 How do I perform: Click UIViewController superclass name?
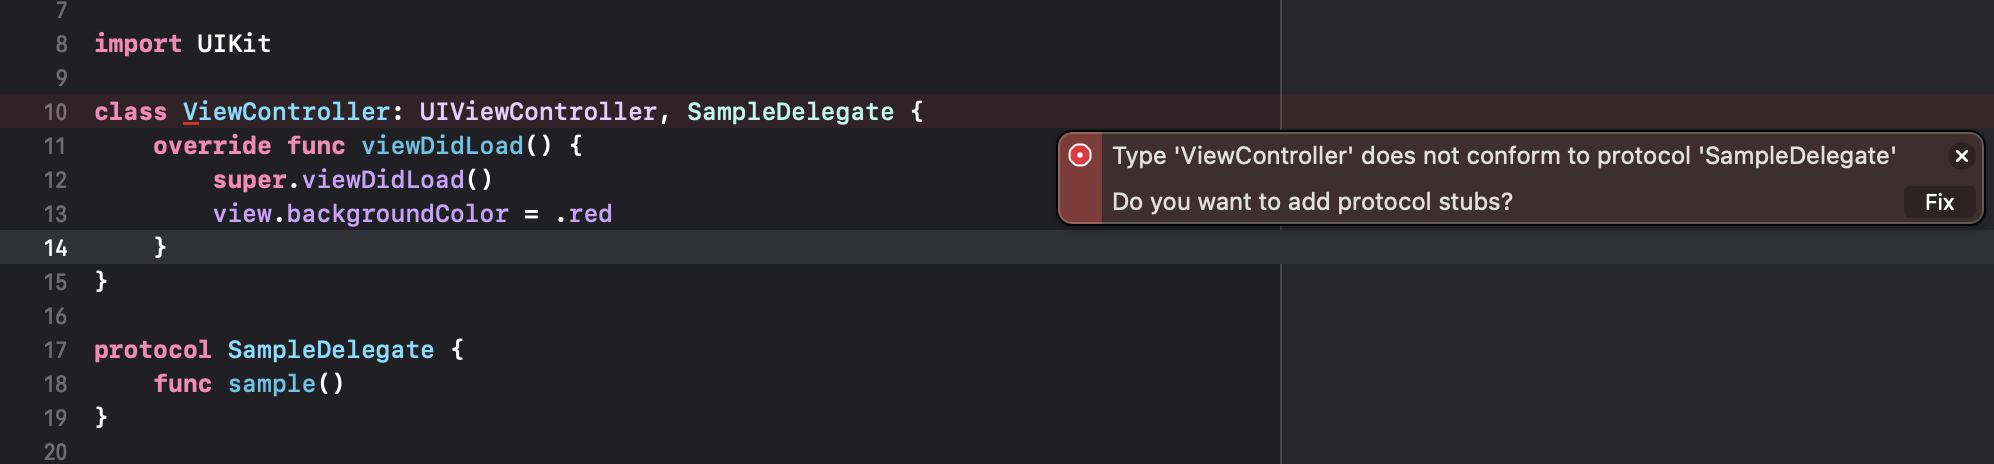pos(538,112)
